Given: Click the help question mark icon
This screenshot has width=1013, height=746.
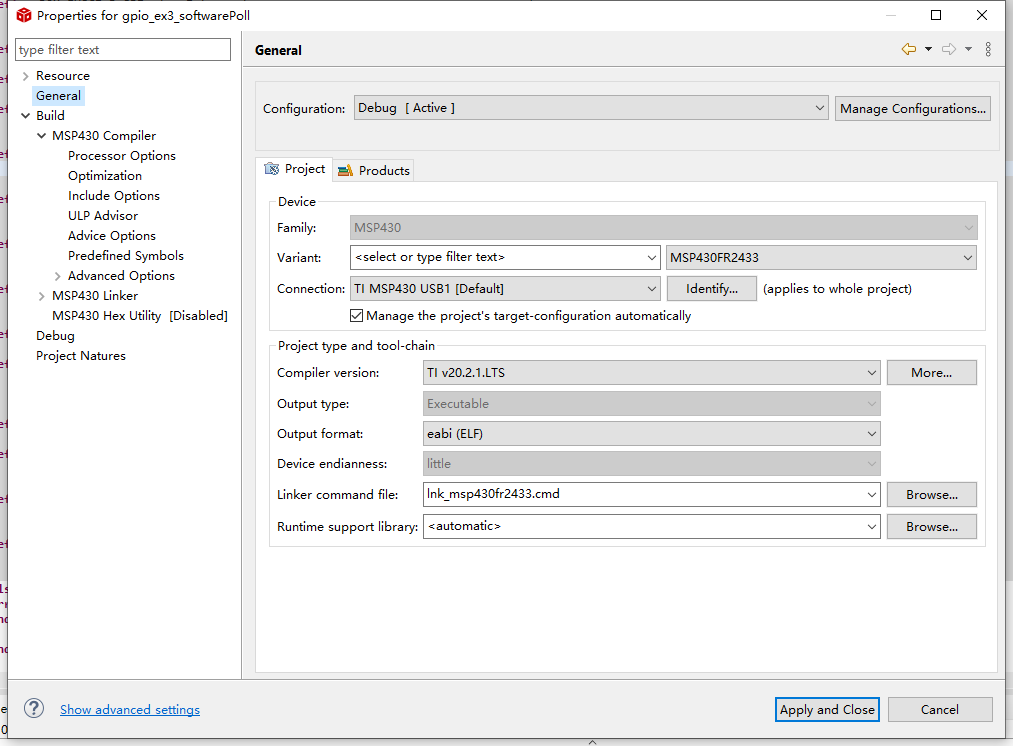Looking at the screenshot, I should click(x=34, y=709).
